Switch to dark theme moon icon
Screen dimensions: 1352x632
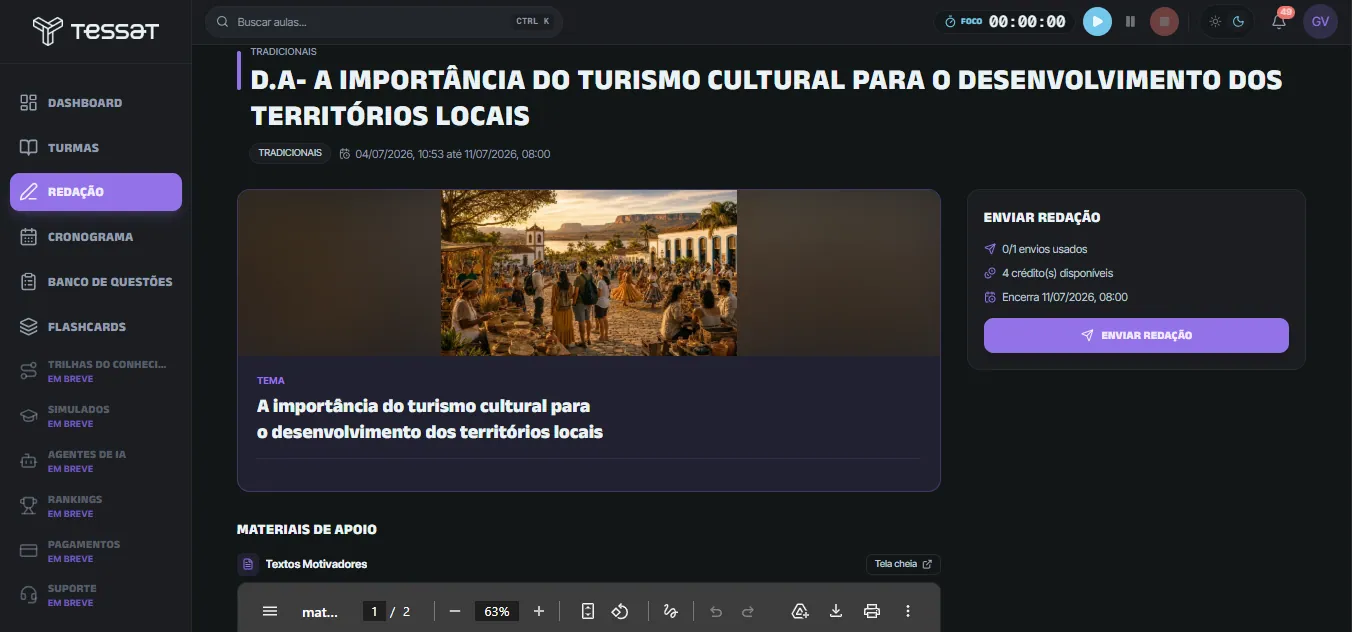[1238, 21]
